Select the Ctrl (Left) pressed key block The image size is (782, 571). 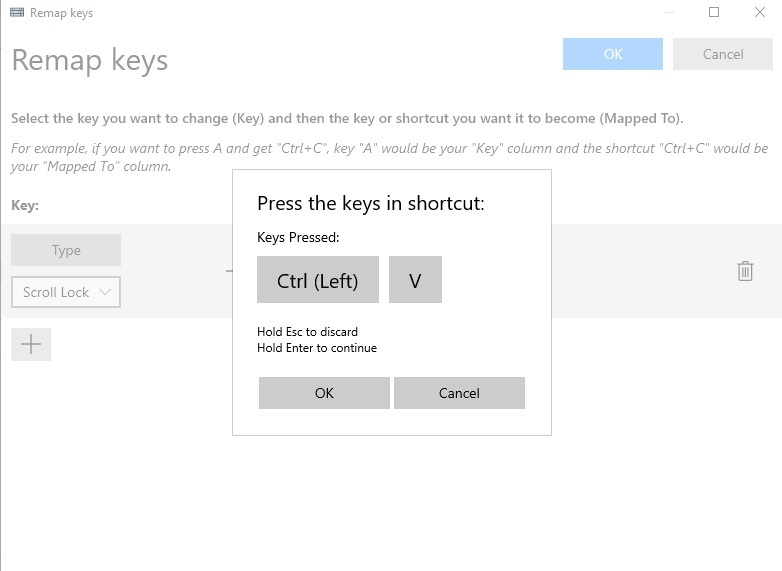(x=318, y=280)
